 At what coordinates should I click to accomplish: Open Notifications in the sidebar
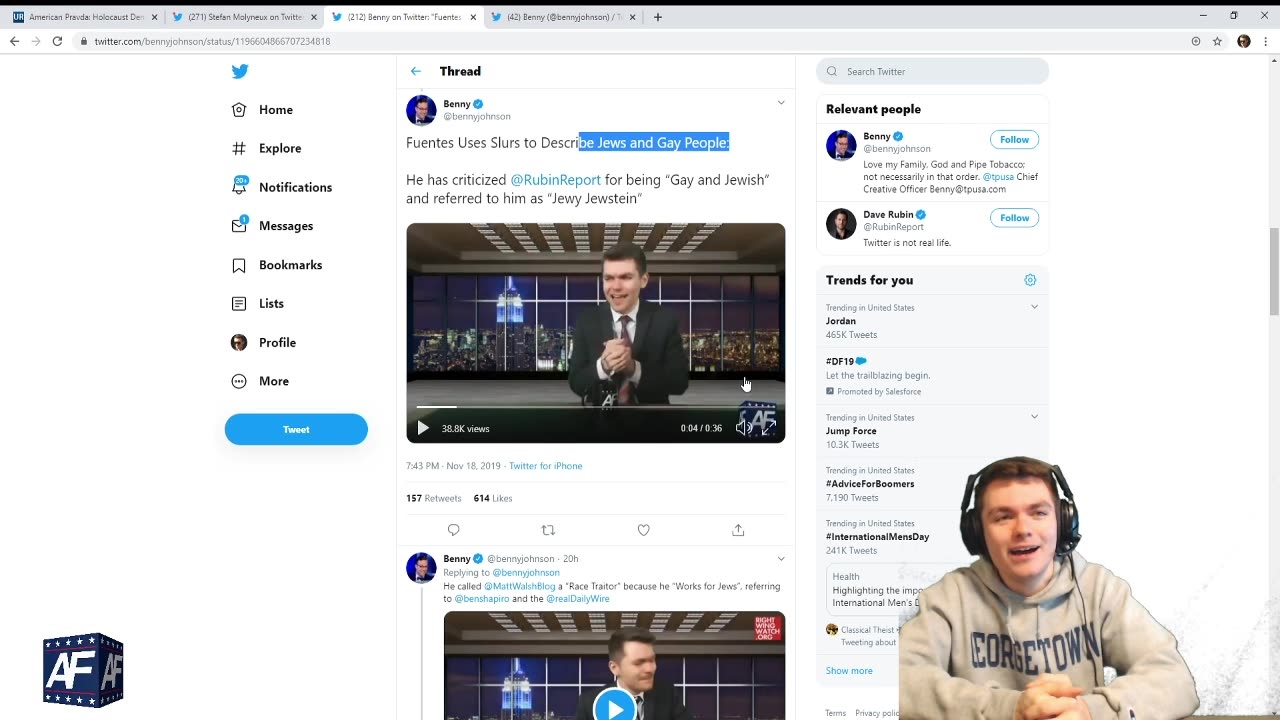(281, 187)
